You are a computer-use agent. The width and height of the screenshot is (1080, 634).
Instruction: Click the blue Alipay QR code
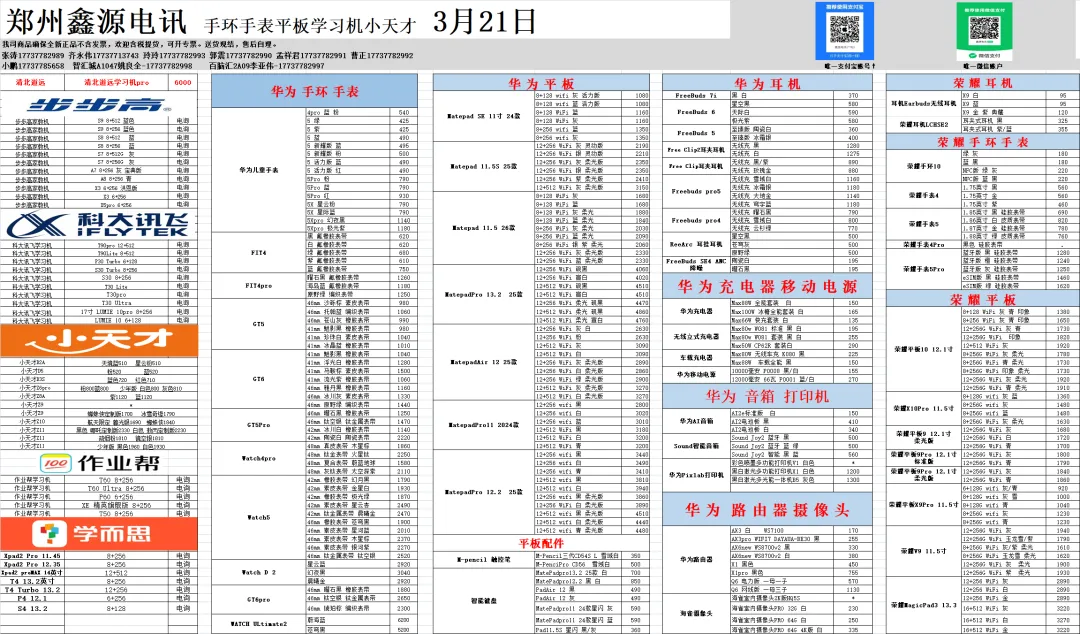844,31
